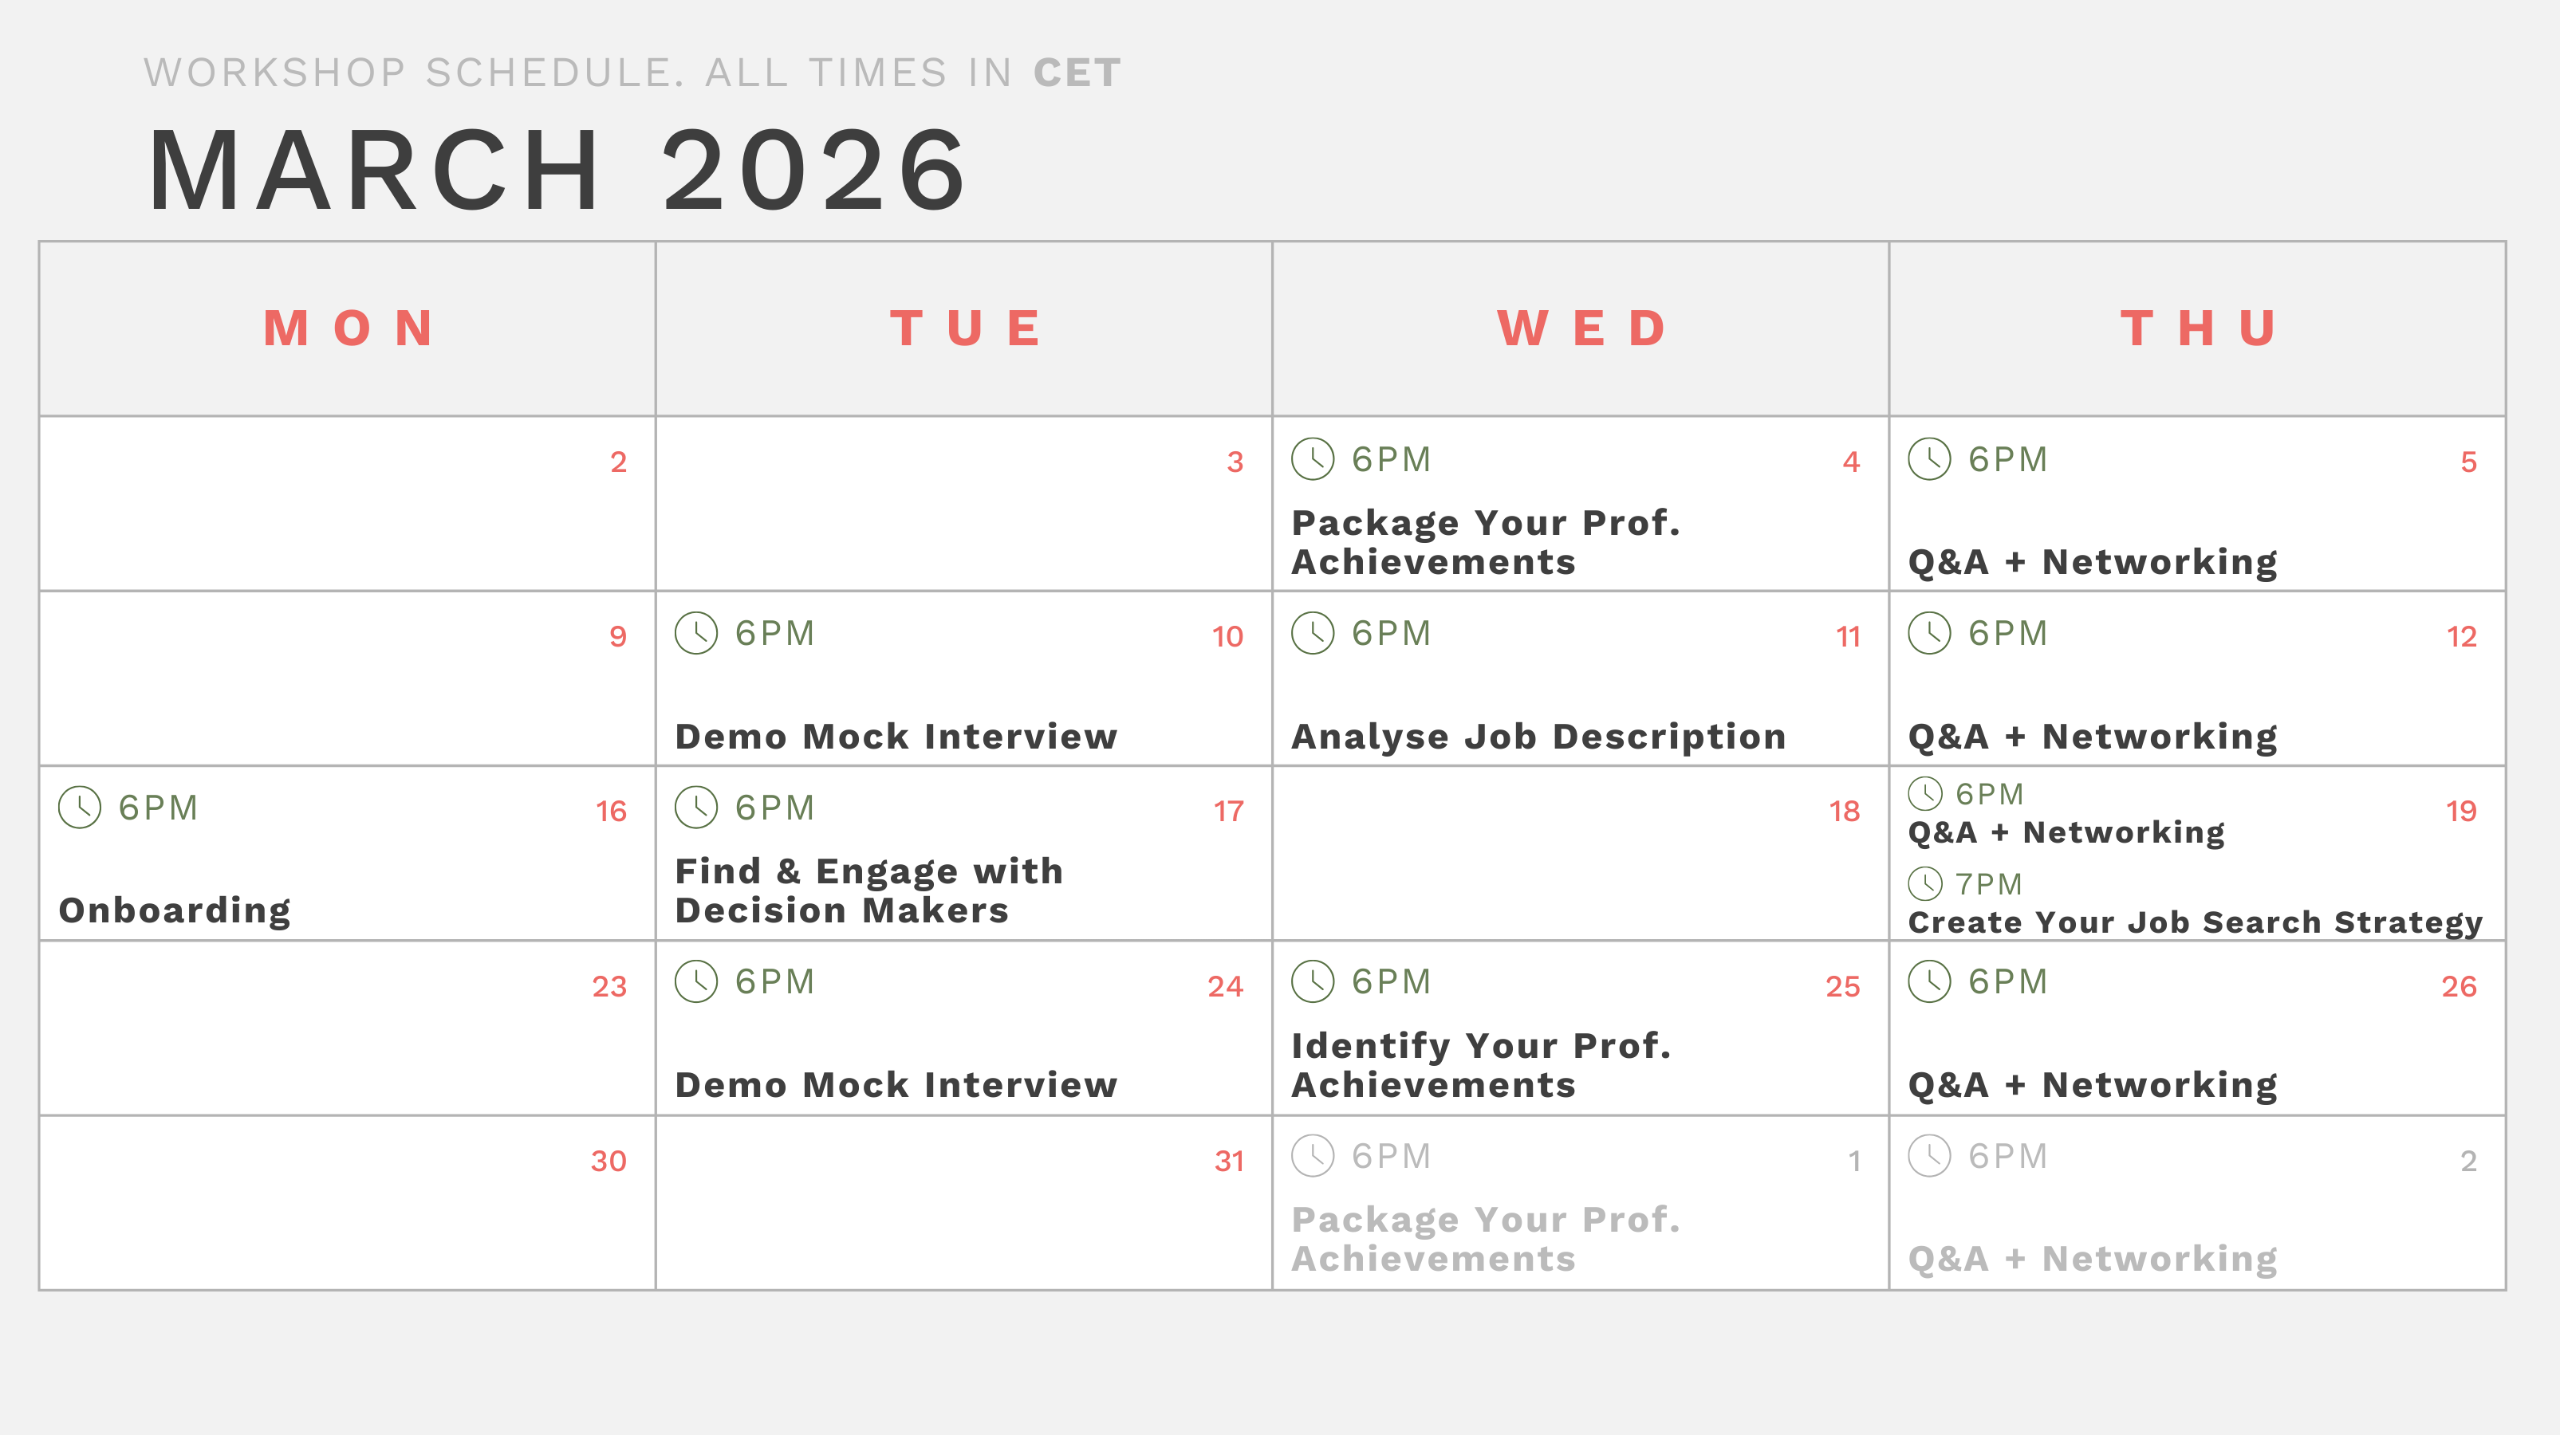Select the MON column header
Screen dimensions: 2560x1435
(348, 328)
